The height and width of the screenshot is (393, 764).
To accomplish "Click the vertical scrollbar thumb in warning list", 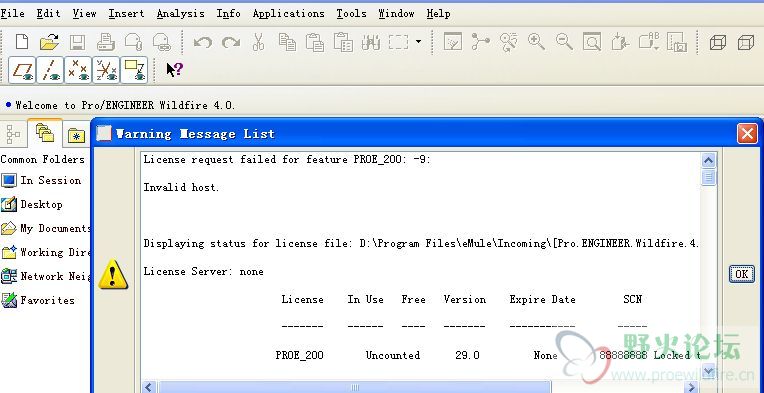I will click(x=708, y=177).
